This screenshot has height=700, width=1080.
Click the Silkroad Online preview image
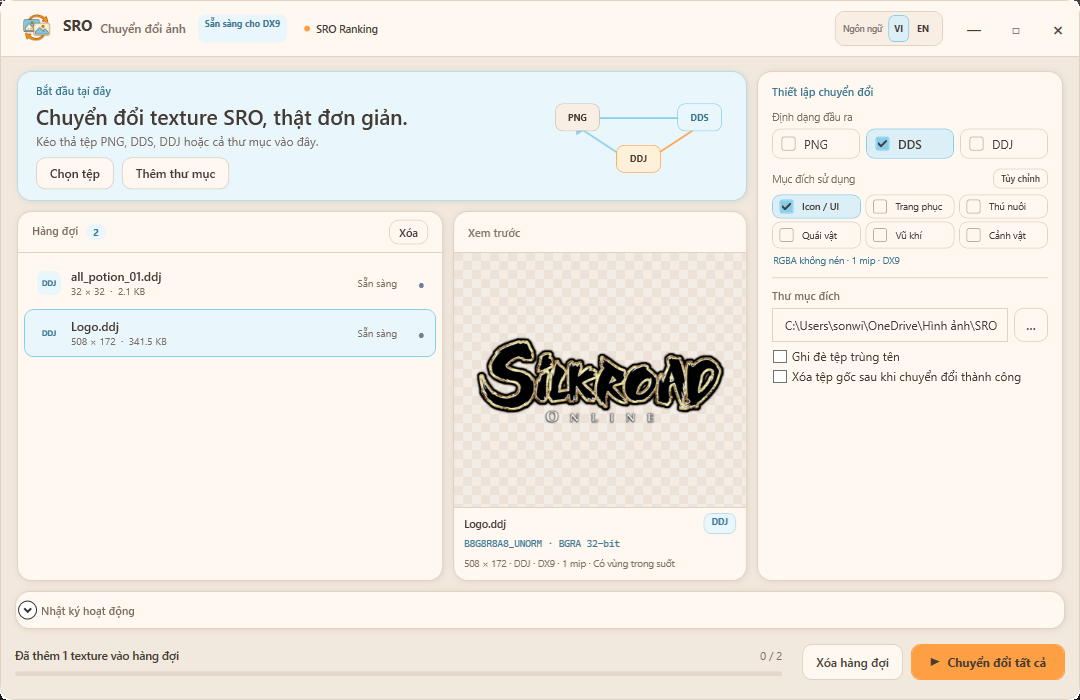click(x=600, y=382)
